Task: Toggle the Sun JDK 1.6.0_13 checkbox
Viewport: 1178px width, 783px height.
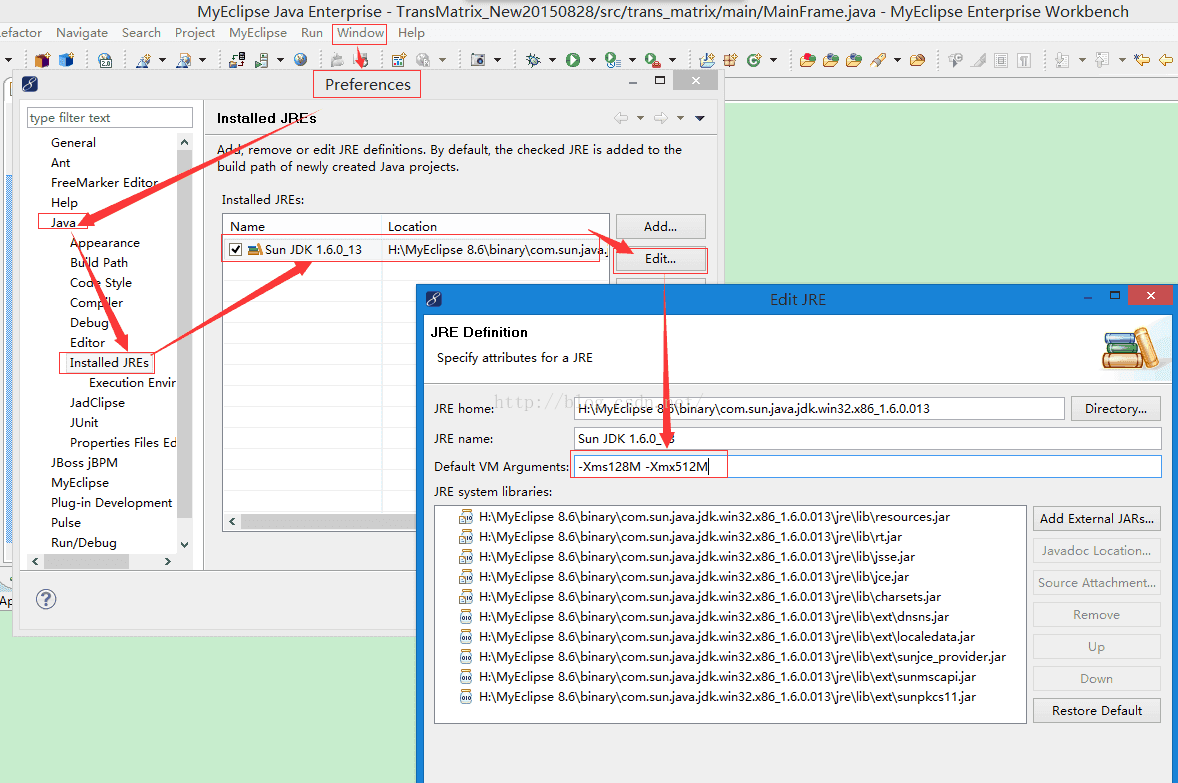Action: (236, 249)
